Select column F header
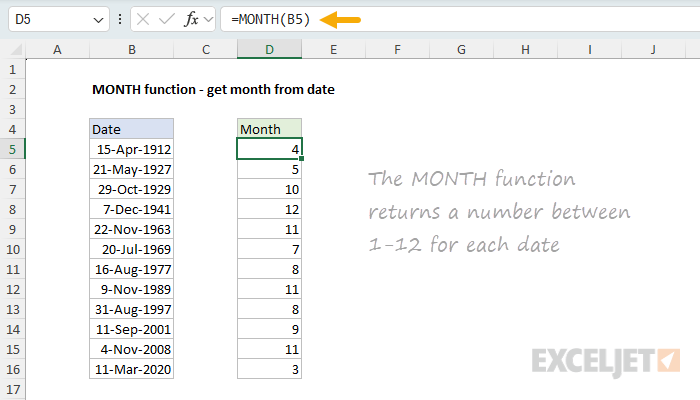The width and height of the screenshot is (700, 400). pos(397,49)
